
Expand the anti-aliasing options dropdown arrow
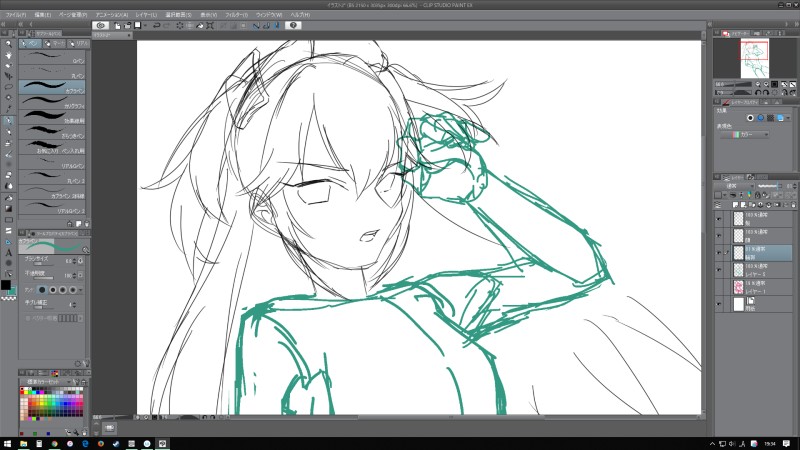point(81,290)
